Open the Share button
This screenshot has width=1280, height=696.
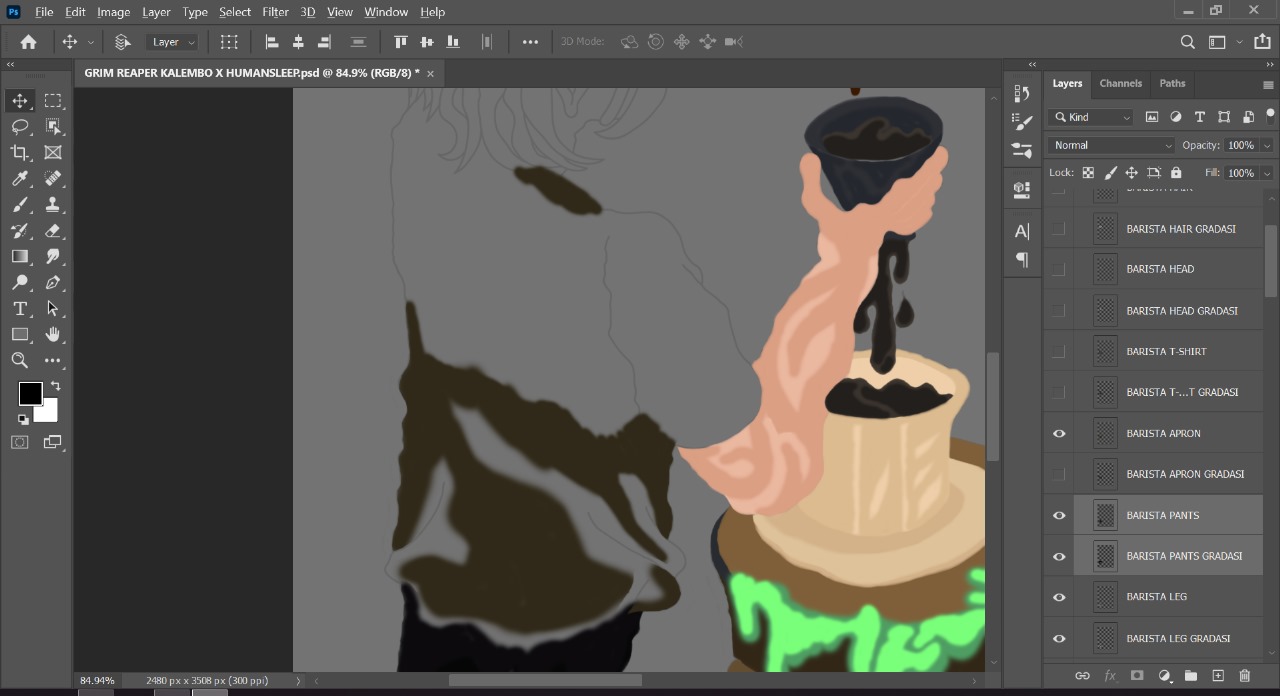tap(1262, 42)
